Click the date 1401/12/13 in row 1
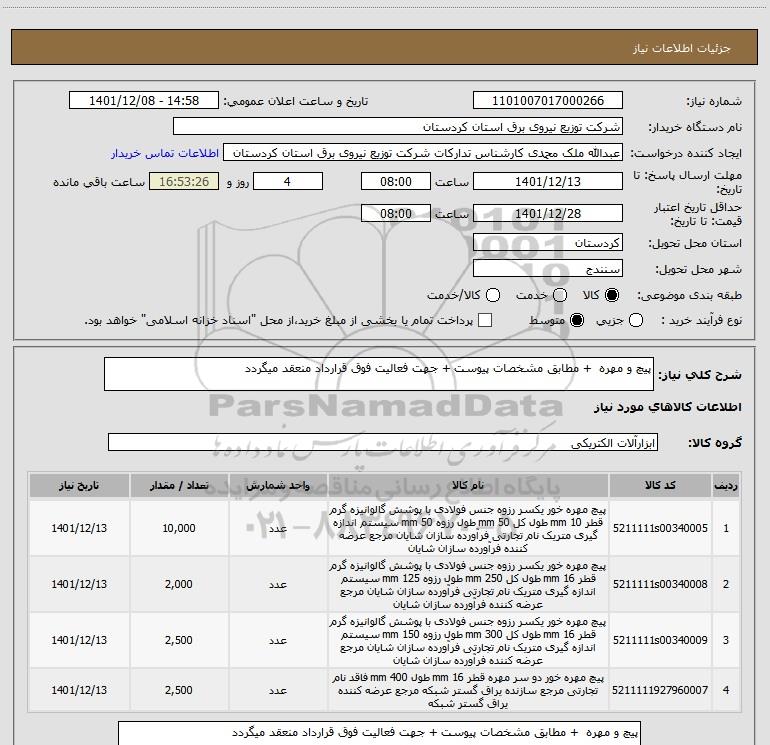Screen dimensions: 770x745 [79, 528]
